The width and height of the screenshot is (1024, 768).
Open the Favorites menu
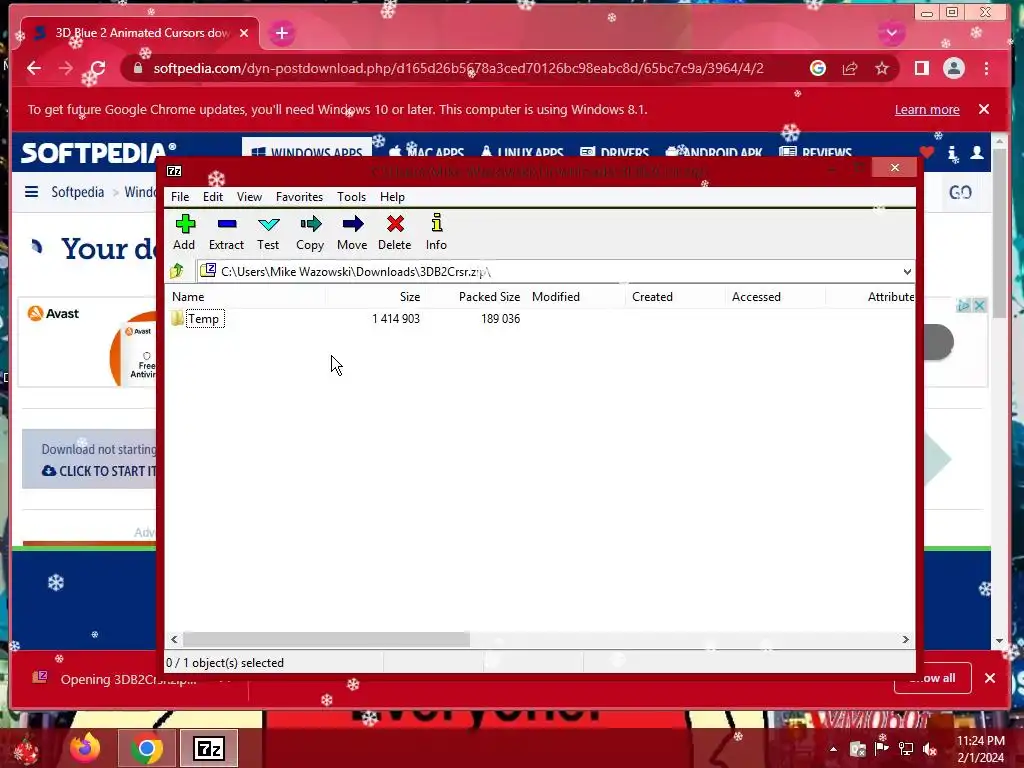coord(299,197)
